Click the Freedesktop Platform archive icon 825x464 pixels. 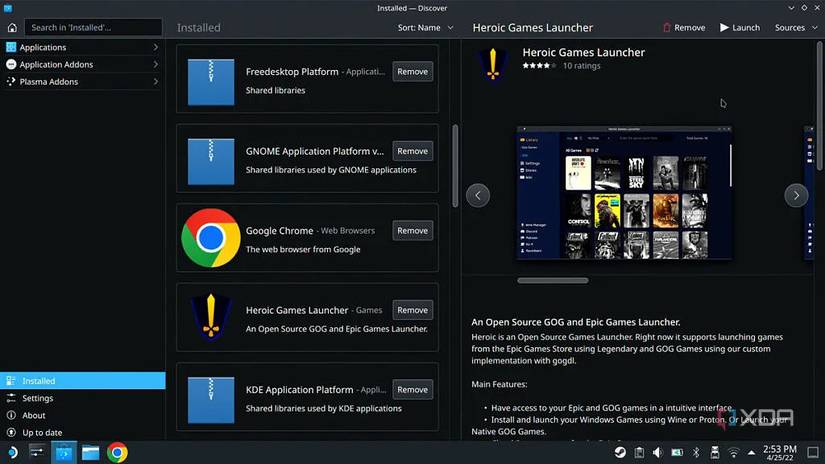(x=211, y=82)
